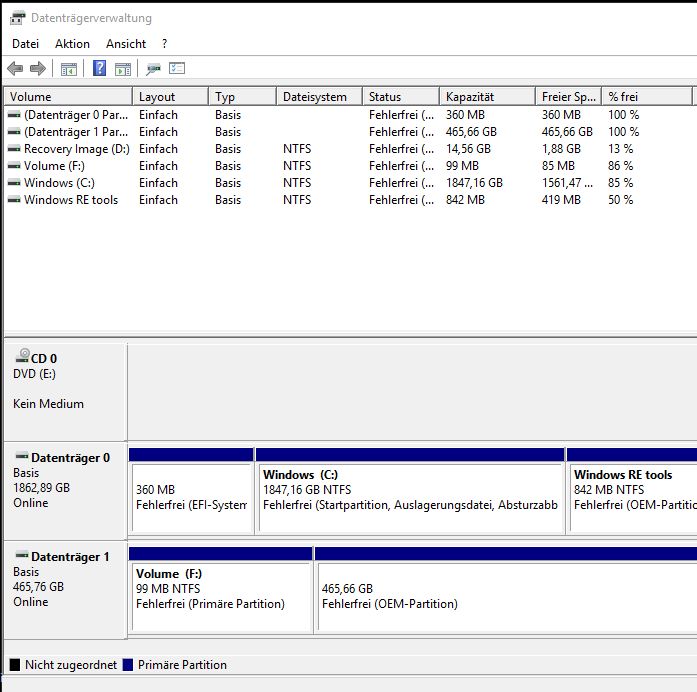Select the Recovery Image (D:) volume row
Image resolution: width=697 pixels, height=692 pixels.
click(348, 148)
